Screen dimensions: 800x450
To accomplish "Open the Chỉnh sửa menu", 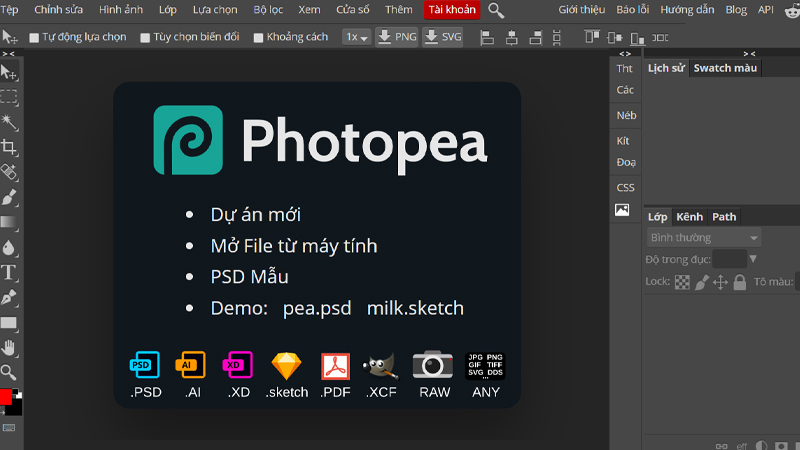I will [x=58, y=10].
